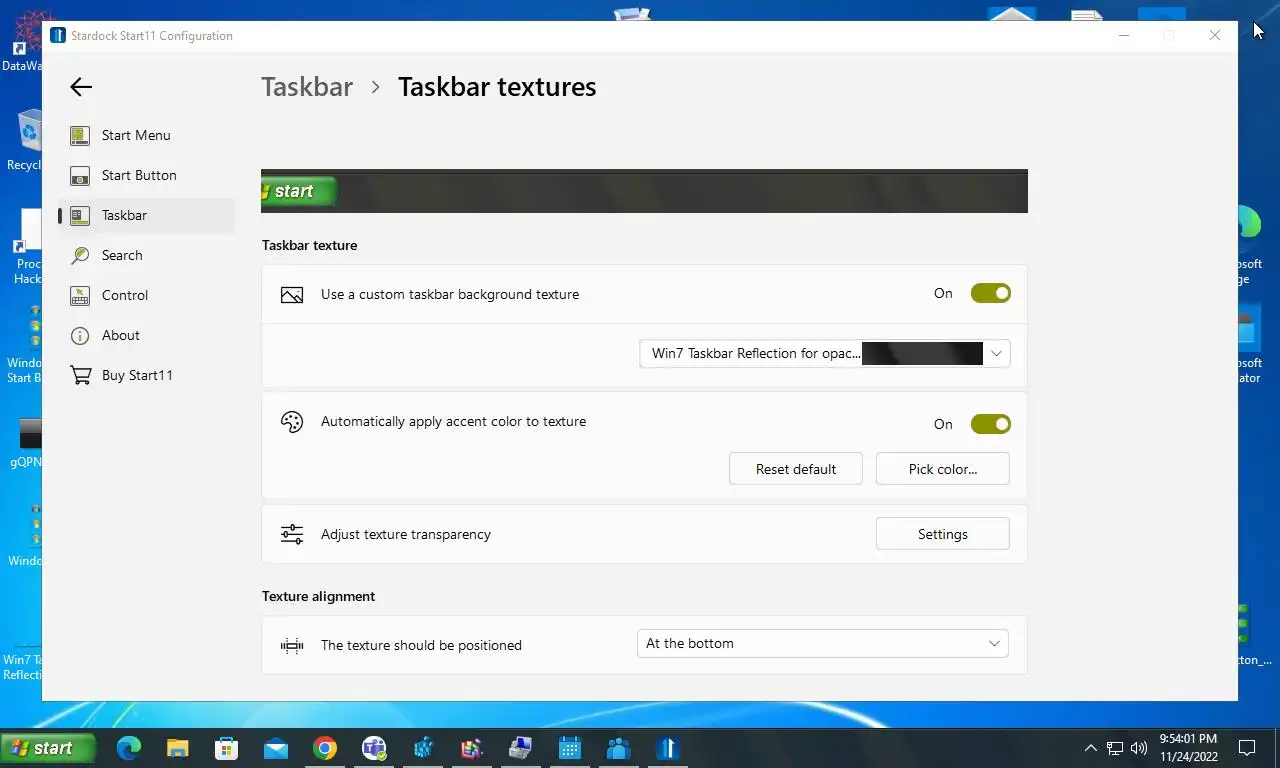Open the Start Menu settings page
This screenshot has height=768, width=1280.
pyautogui.click(x=147, y=135)
